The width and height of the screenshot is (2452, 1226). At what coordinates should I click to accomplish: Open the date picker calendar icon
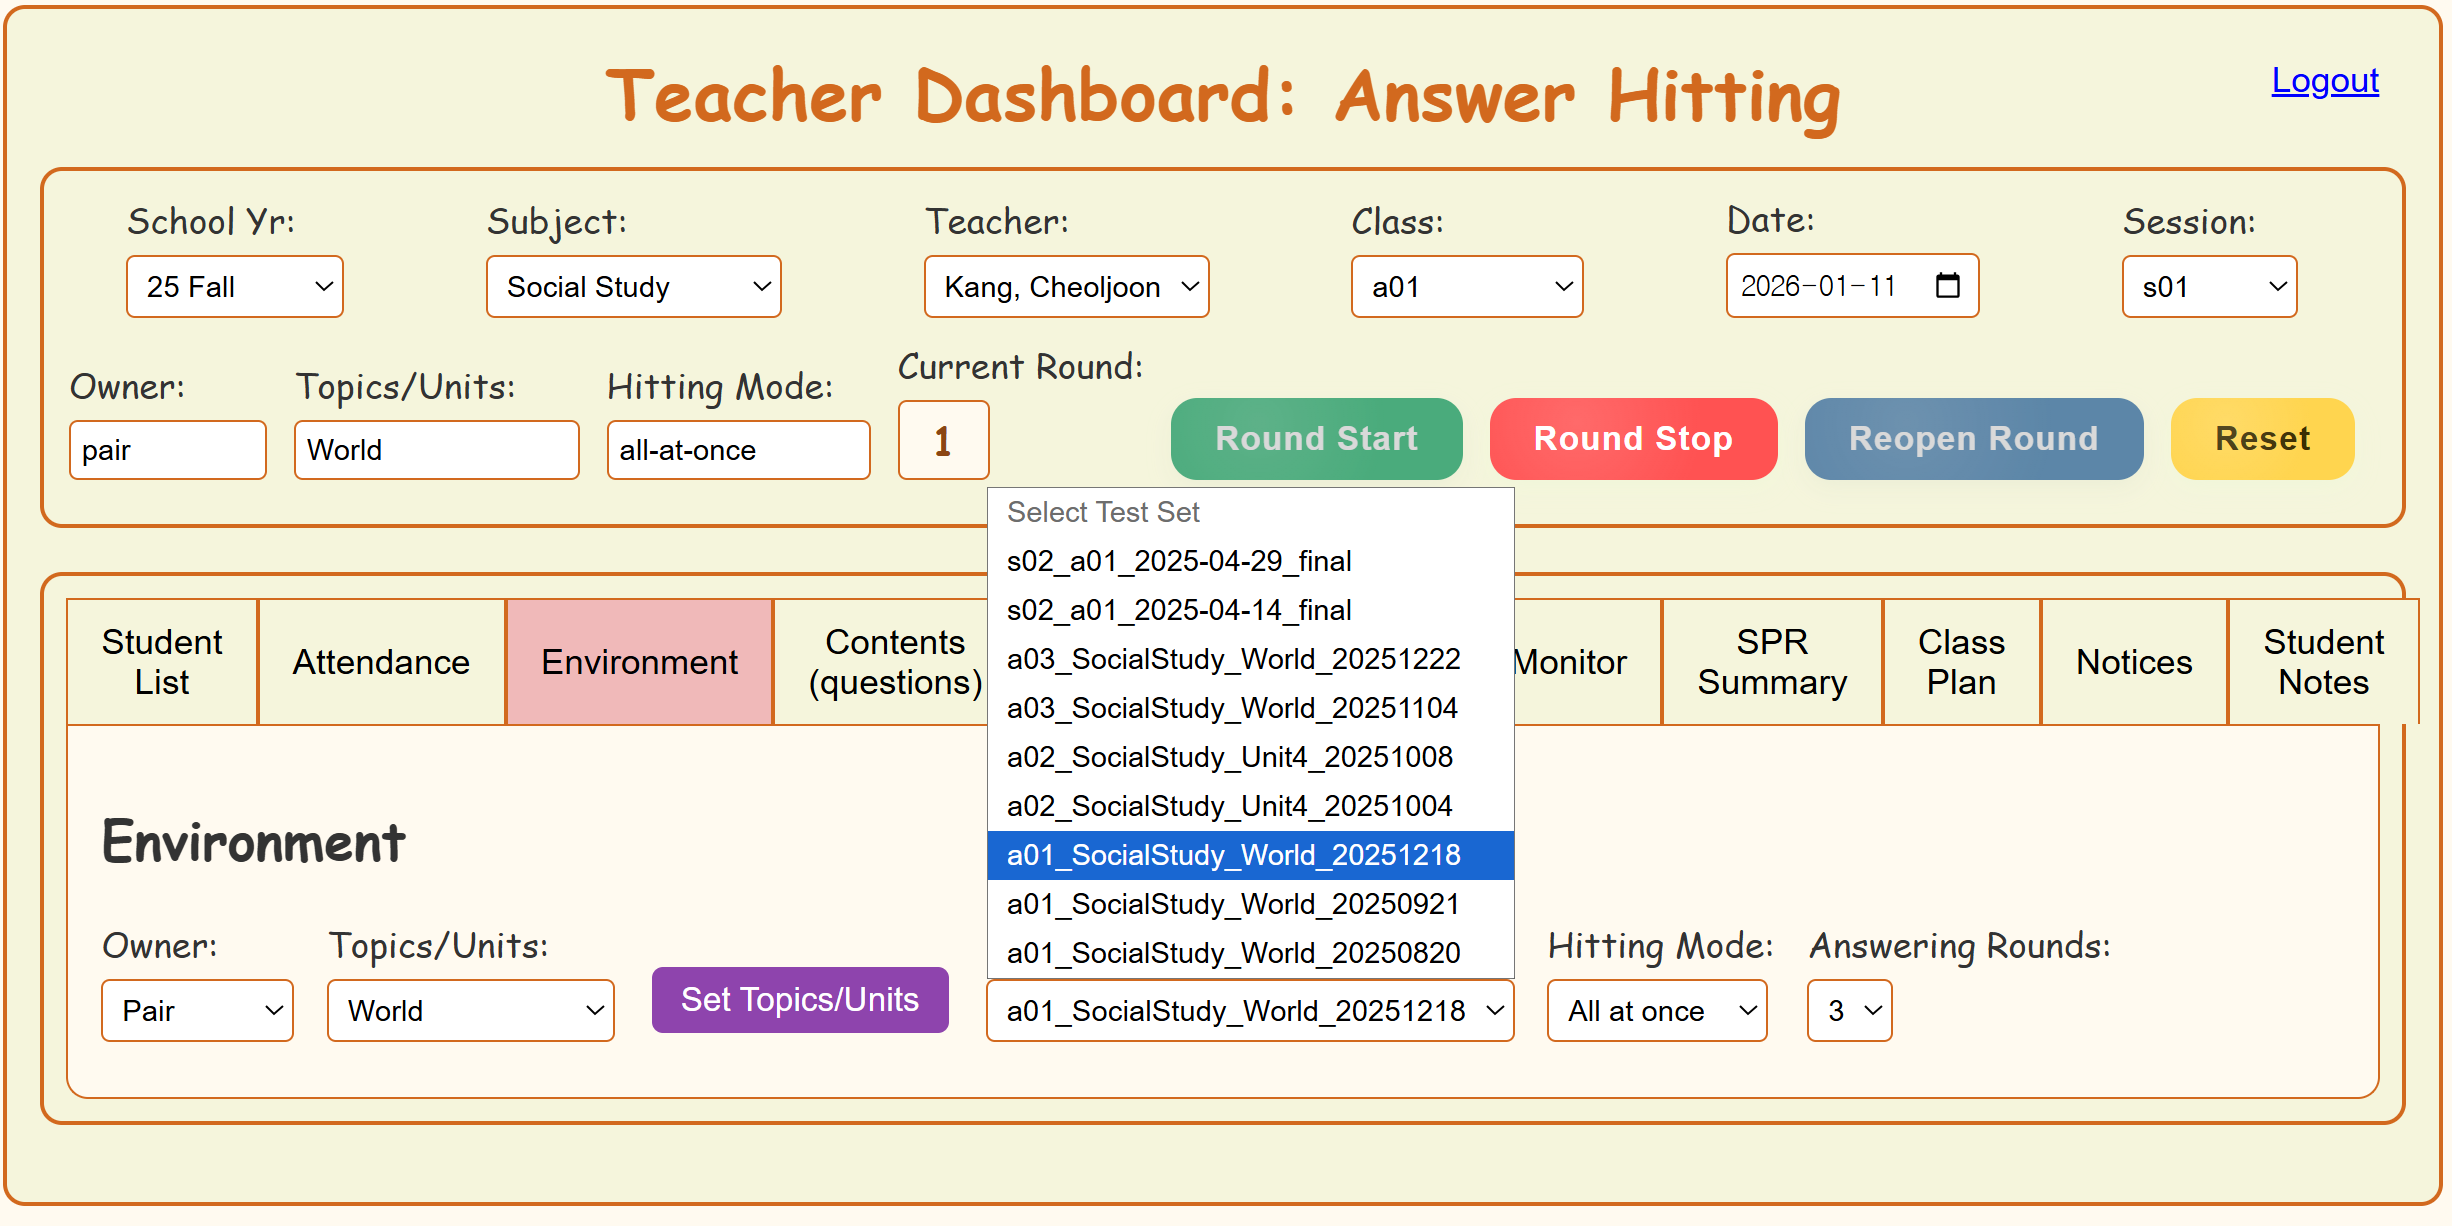[x=1947, y=286]
